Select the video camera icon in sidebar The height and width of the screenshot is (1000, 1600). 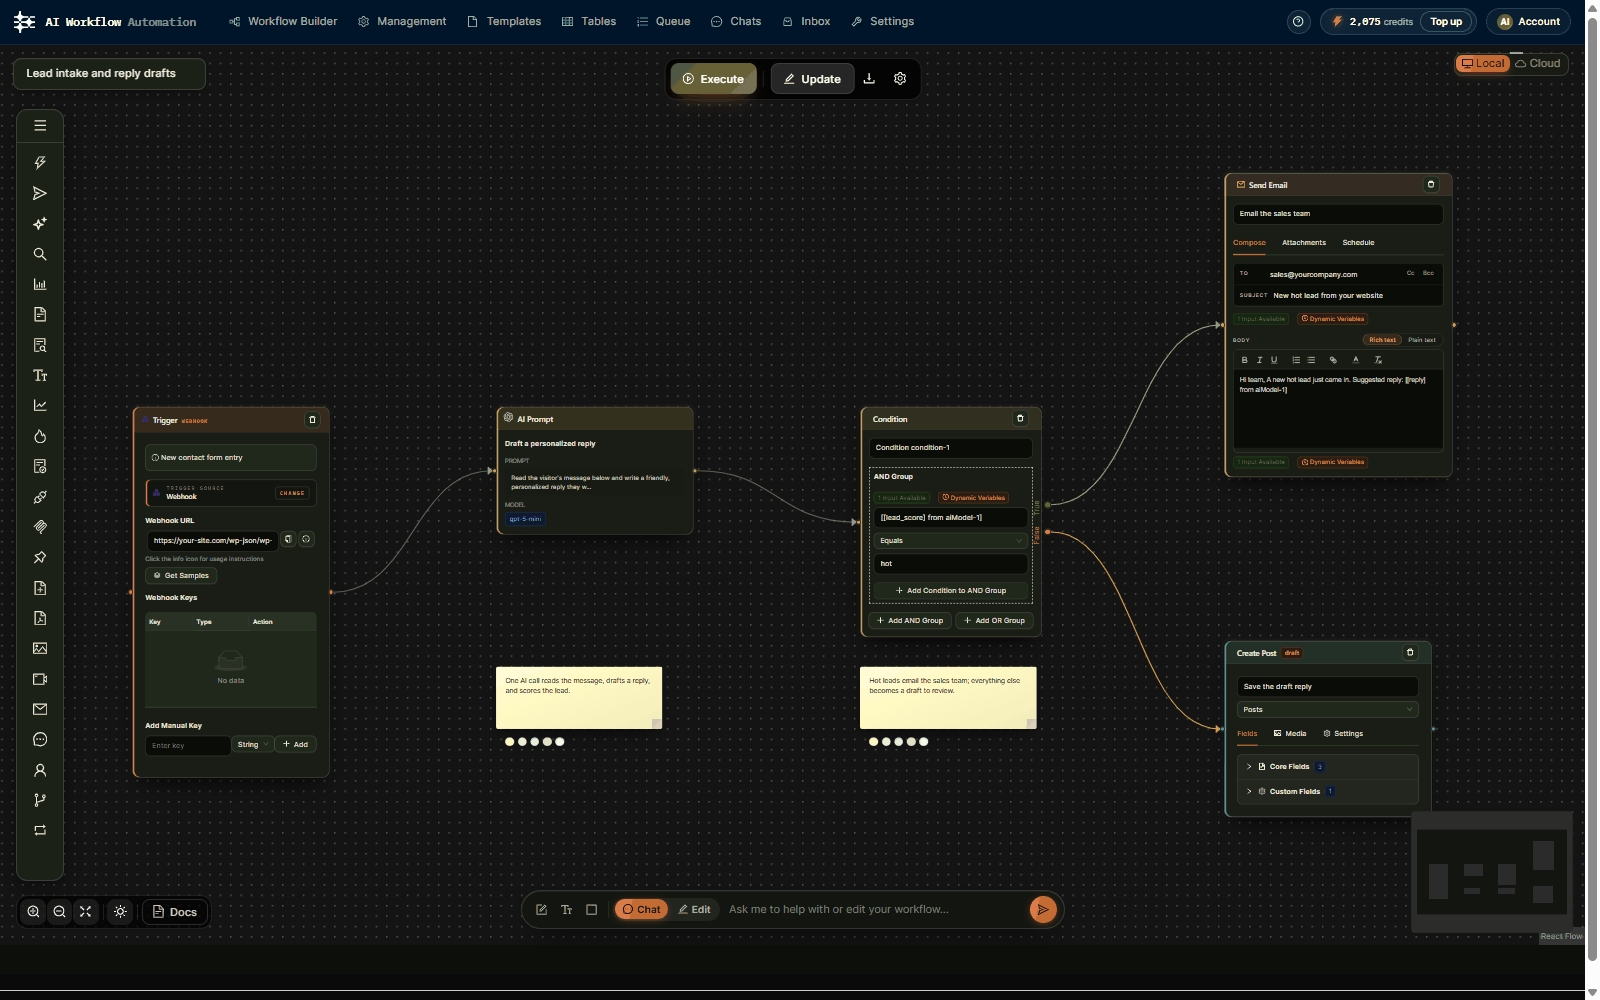(40, 679)
